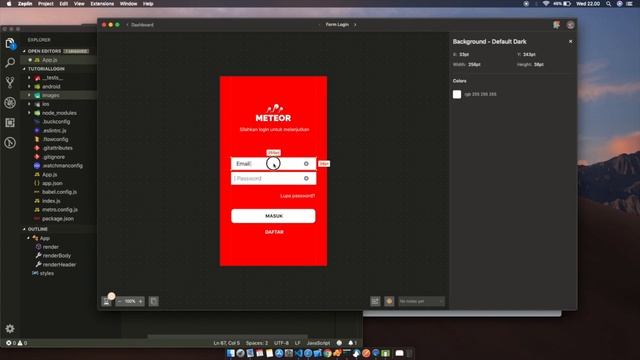Expand the ios folder
Image resolution: width=640 pixels, height=360 pixels.
[x=29, y=104]
